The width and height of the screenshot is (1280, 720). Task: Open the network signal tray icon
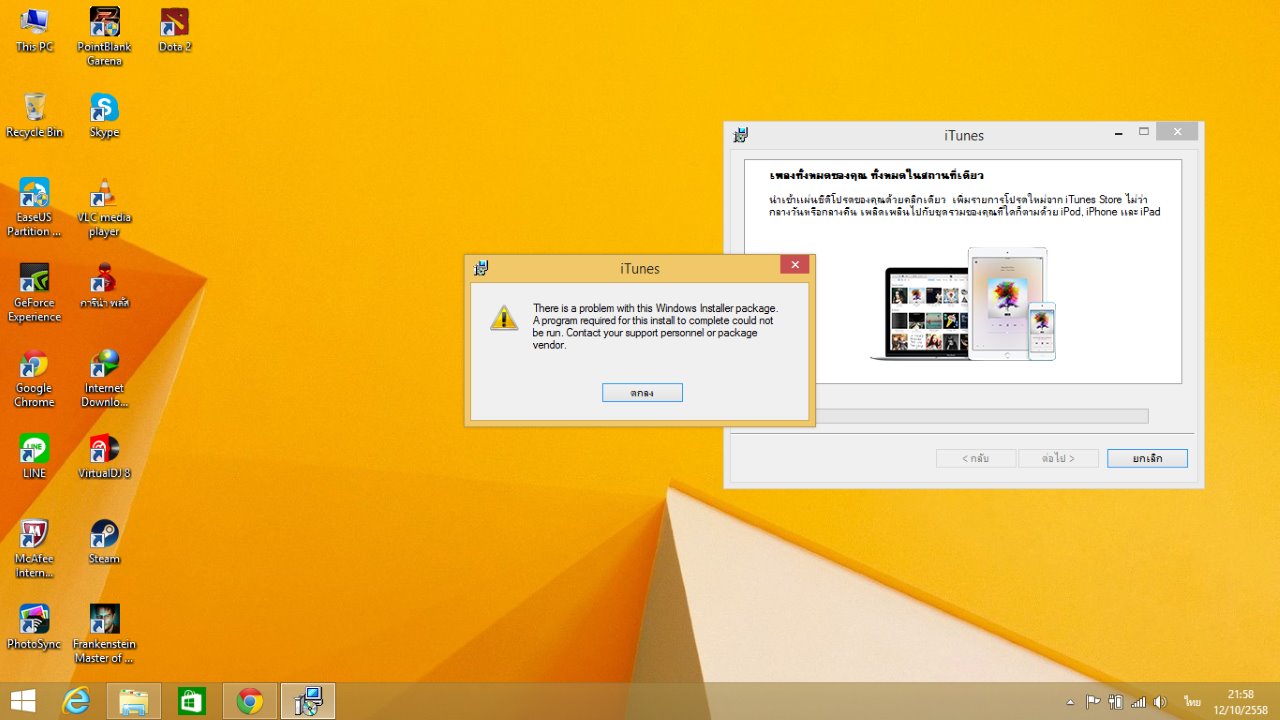click(1138, 702)
